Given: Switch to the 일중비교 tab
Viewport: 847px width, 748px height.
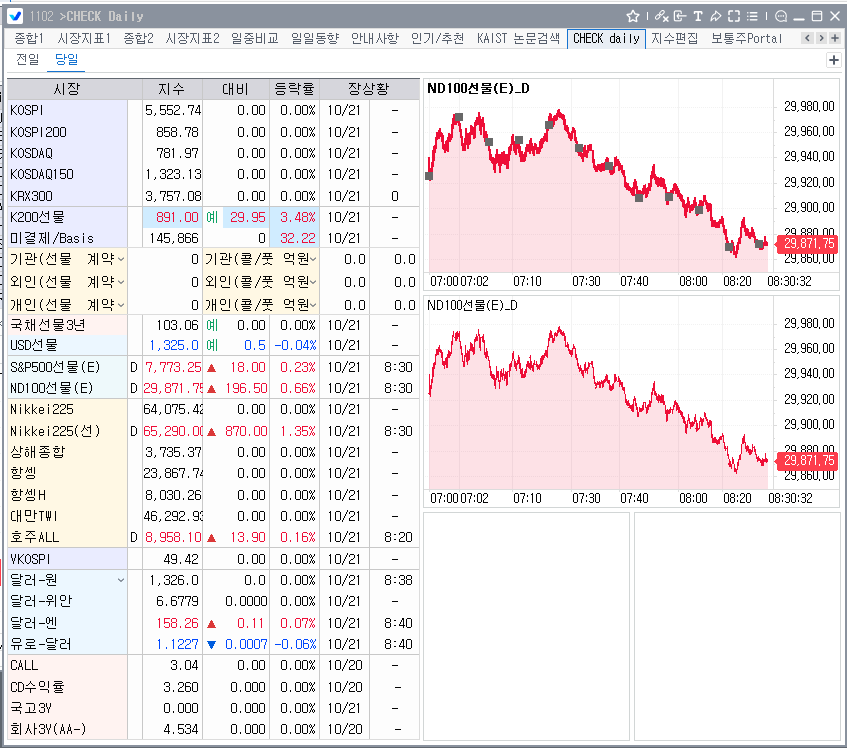Looking at the screenshot, I should coord(254,38).
